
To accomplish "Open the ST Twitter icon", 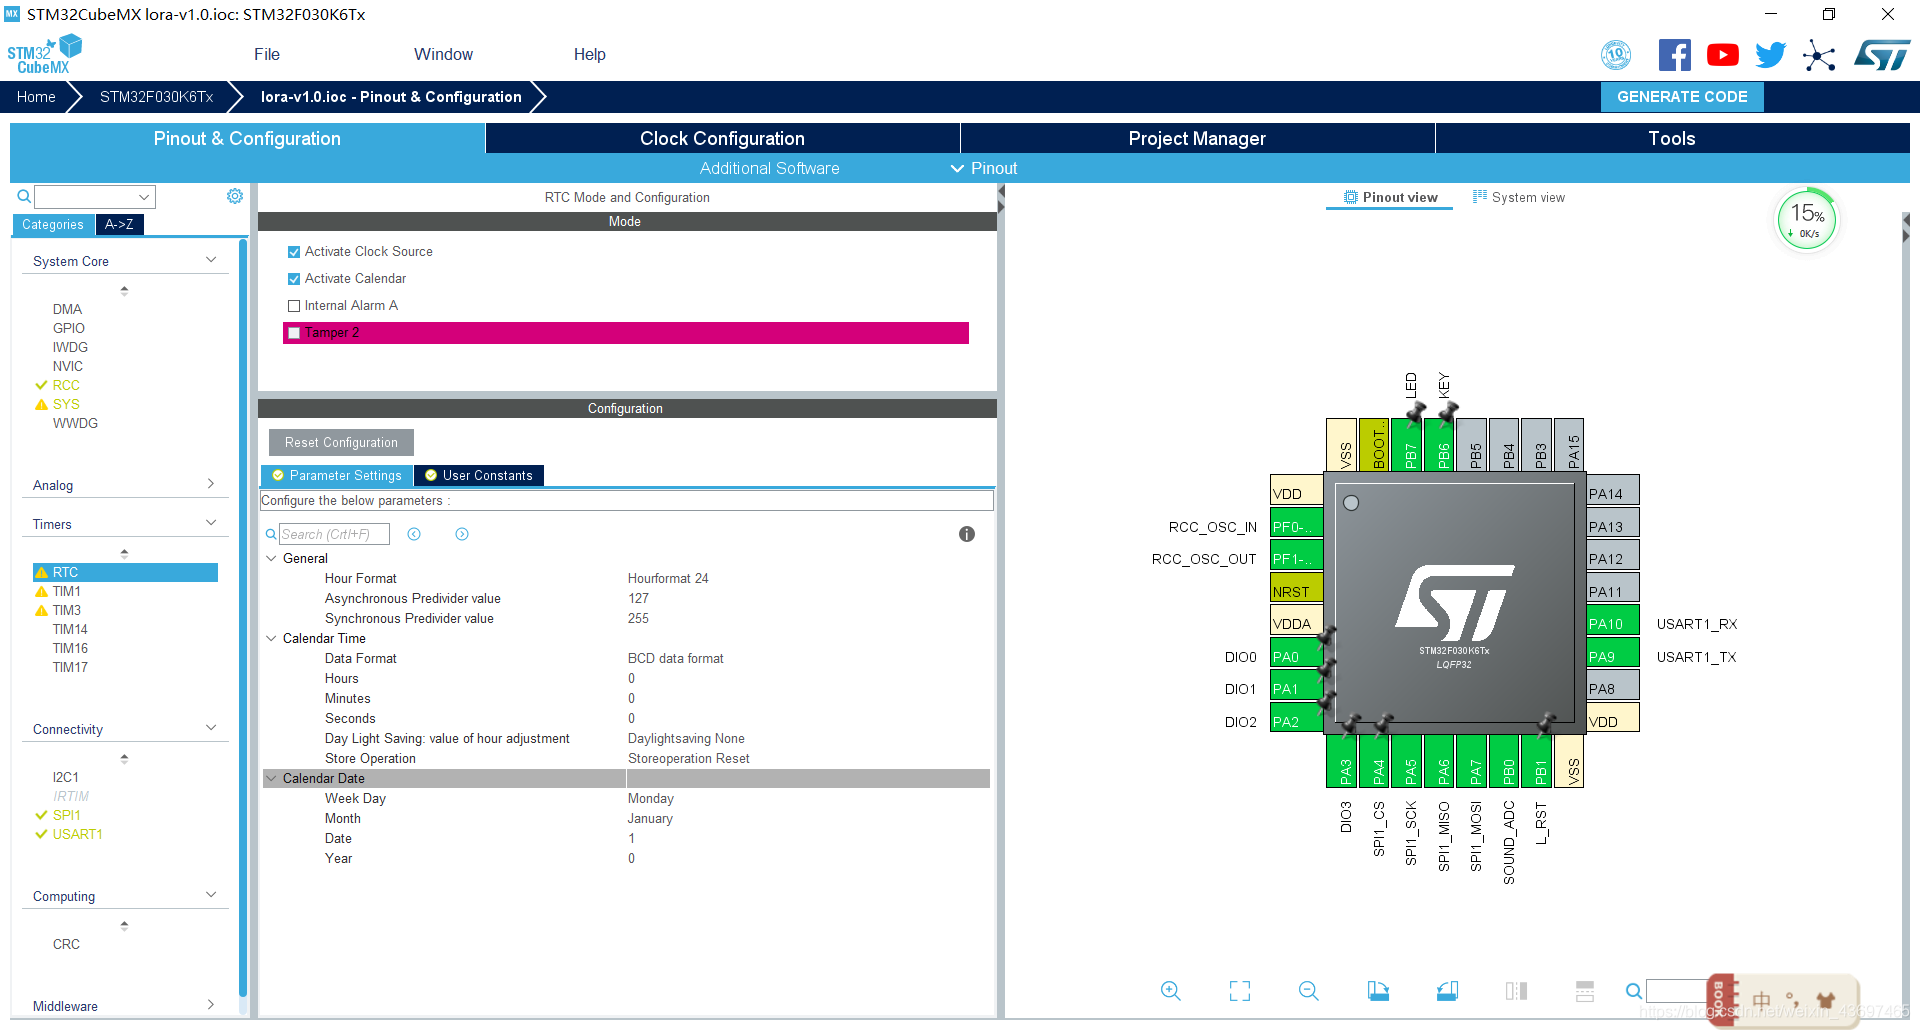I will pyautogui.click(x=1770, y=55).
